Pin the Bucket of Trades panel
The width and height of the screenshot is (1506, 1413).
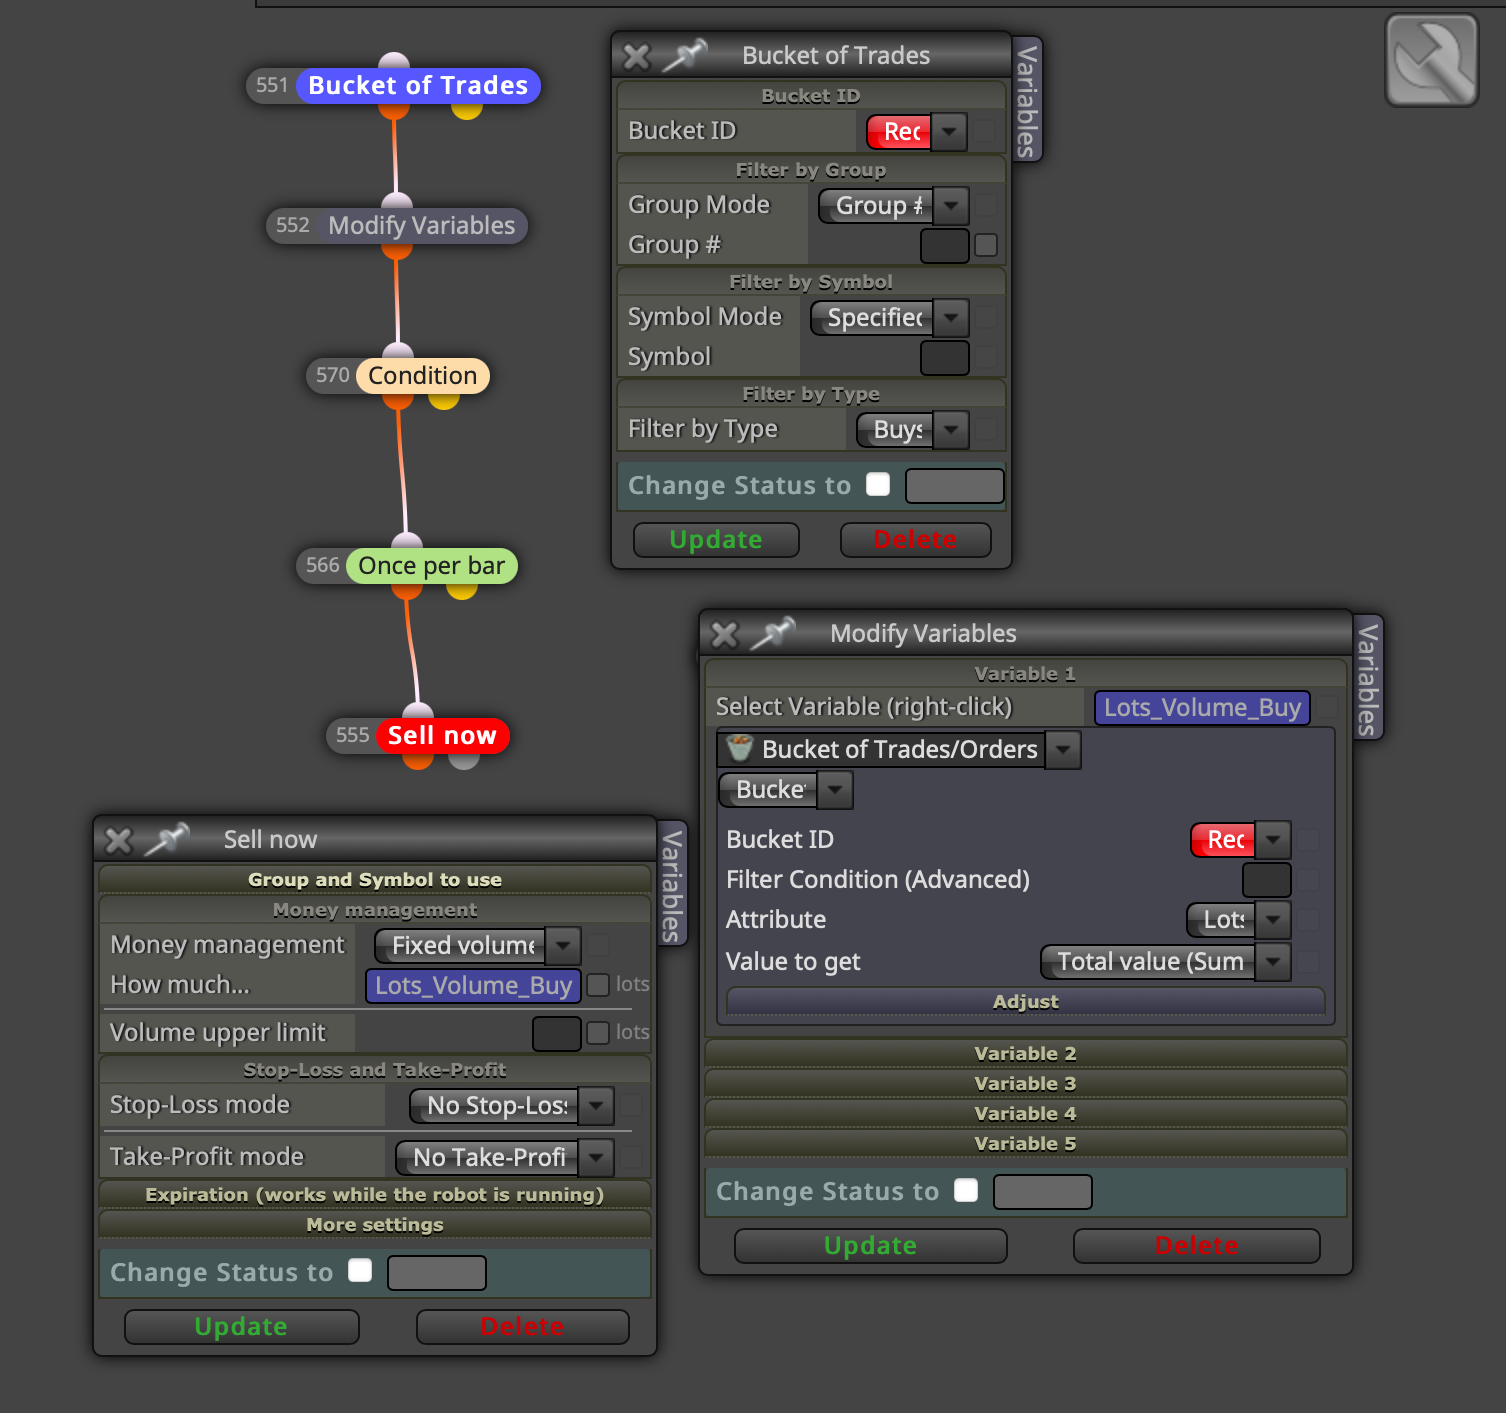point(685,56)
